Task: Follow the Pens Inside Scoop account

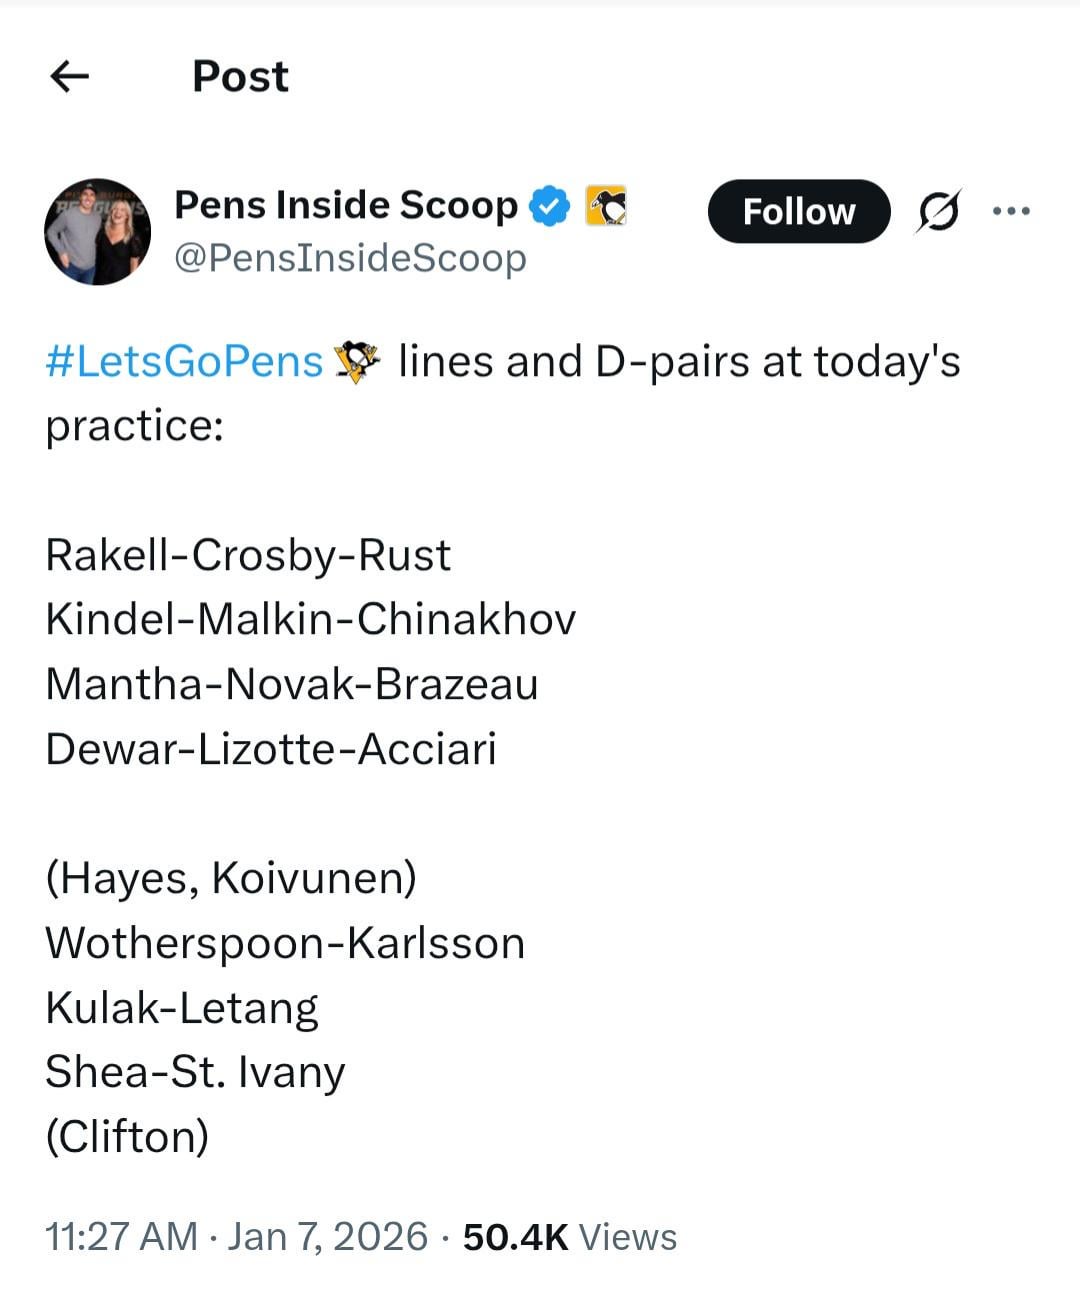Action: [x=798, y=211]
